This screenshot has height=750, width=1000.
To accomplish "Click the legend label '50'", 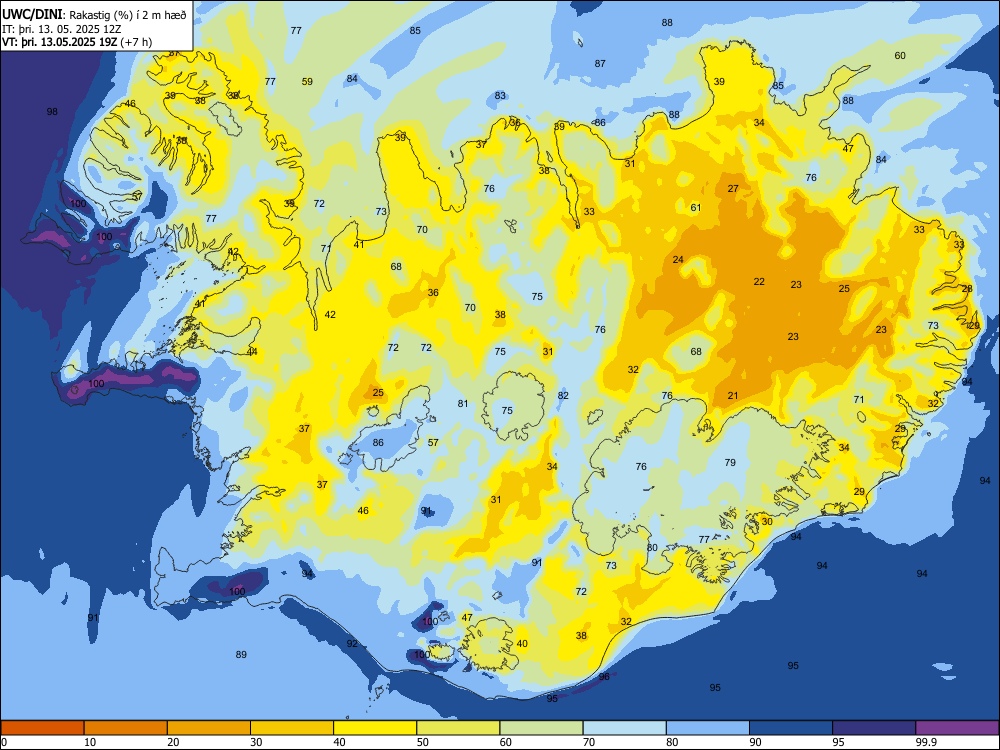I will tap(423, 742).
